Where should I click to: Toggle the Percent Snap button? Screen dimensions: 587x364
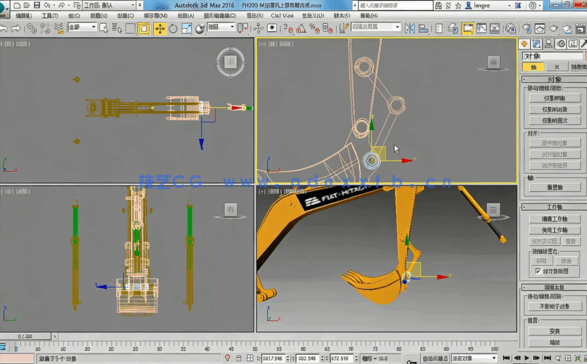coord(314,28)
